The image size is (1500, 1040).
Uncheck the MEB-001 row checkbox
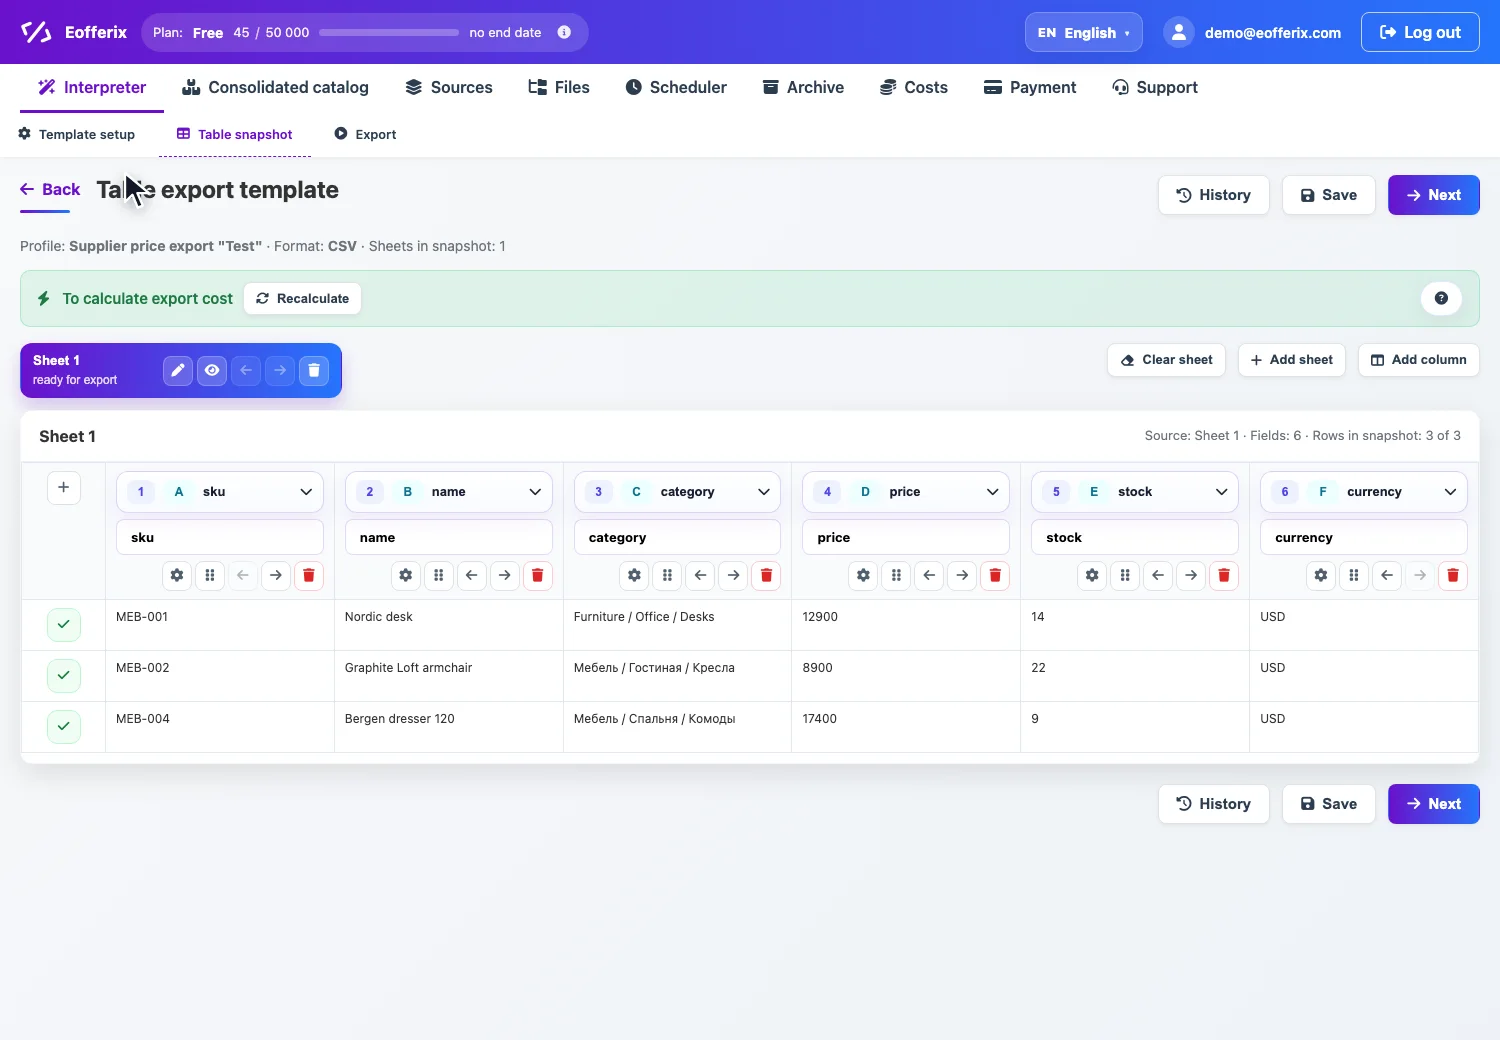(63, 624)
